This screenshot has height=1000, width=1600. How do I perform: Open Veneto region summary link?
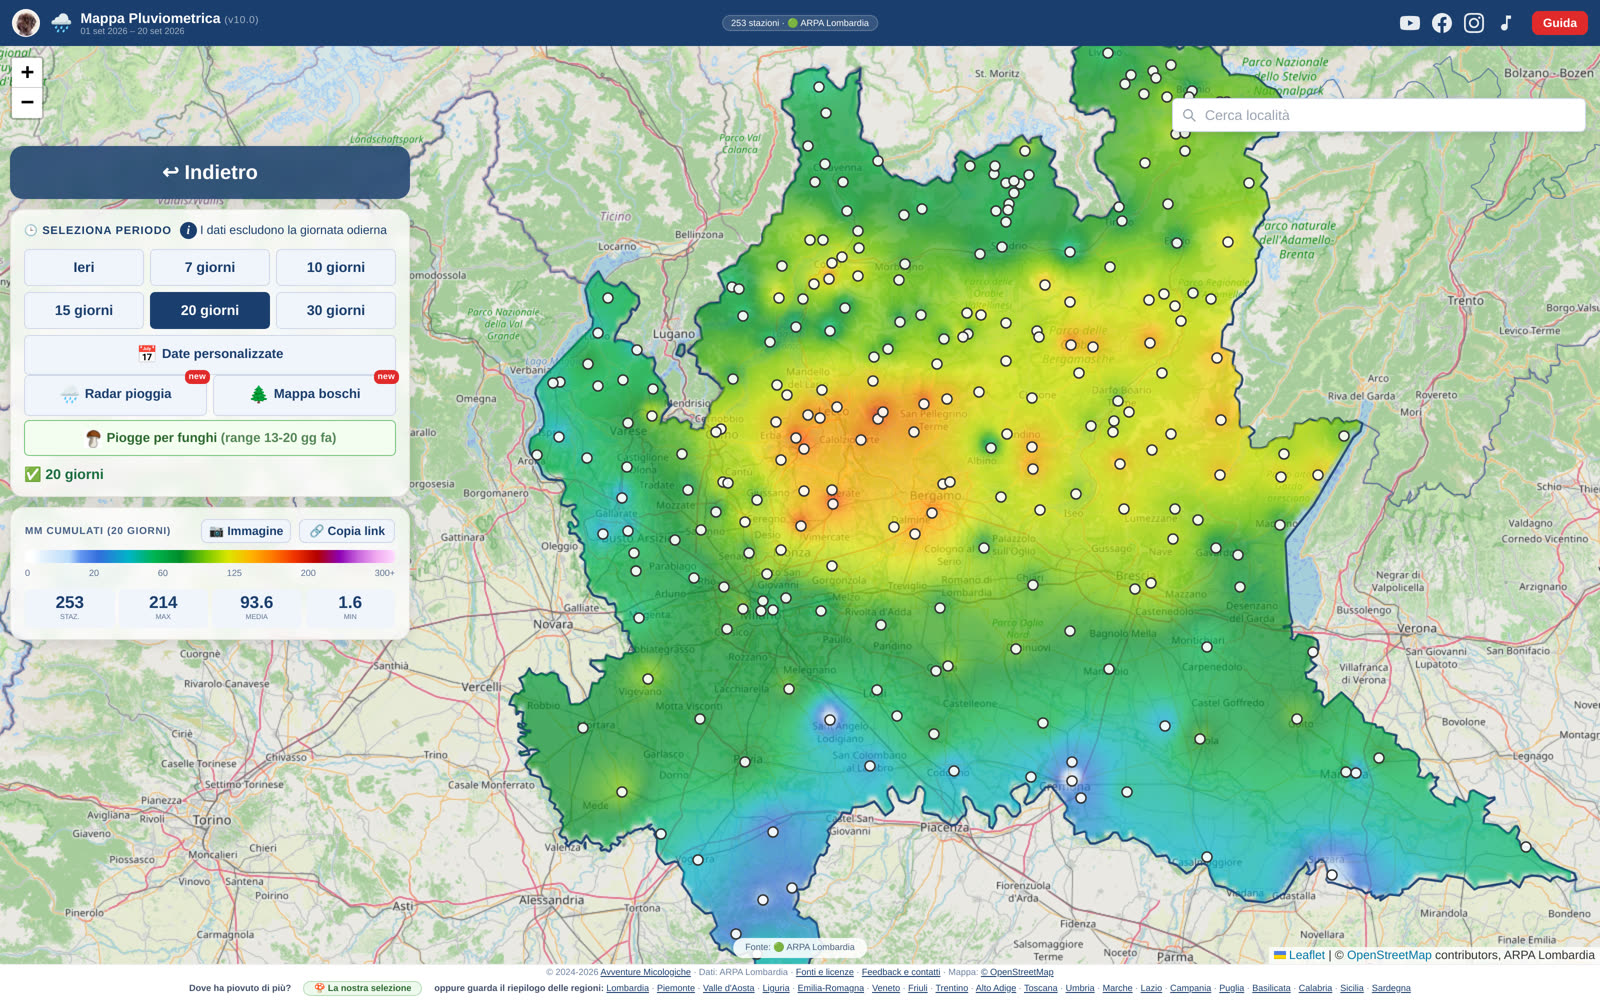point(886,988)
